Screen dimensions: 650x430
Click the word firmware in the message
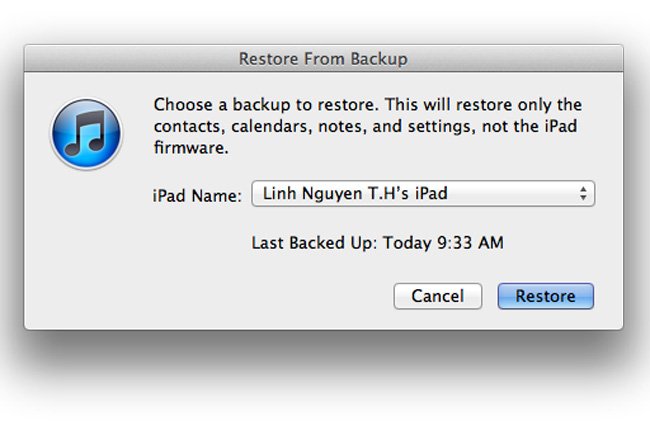pos(191,148)
